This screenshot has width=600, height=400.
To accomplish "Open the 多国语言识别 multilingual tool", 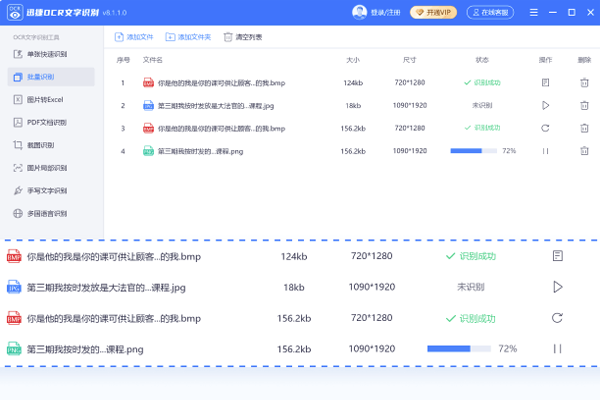I will [46, 214].
